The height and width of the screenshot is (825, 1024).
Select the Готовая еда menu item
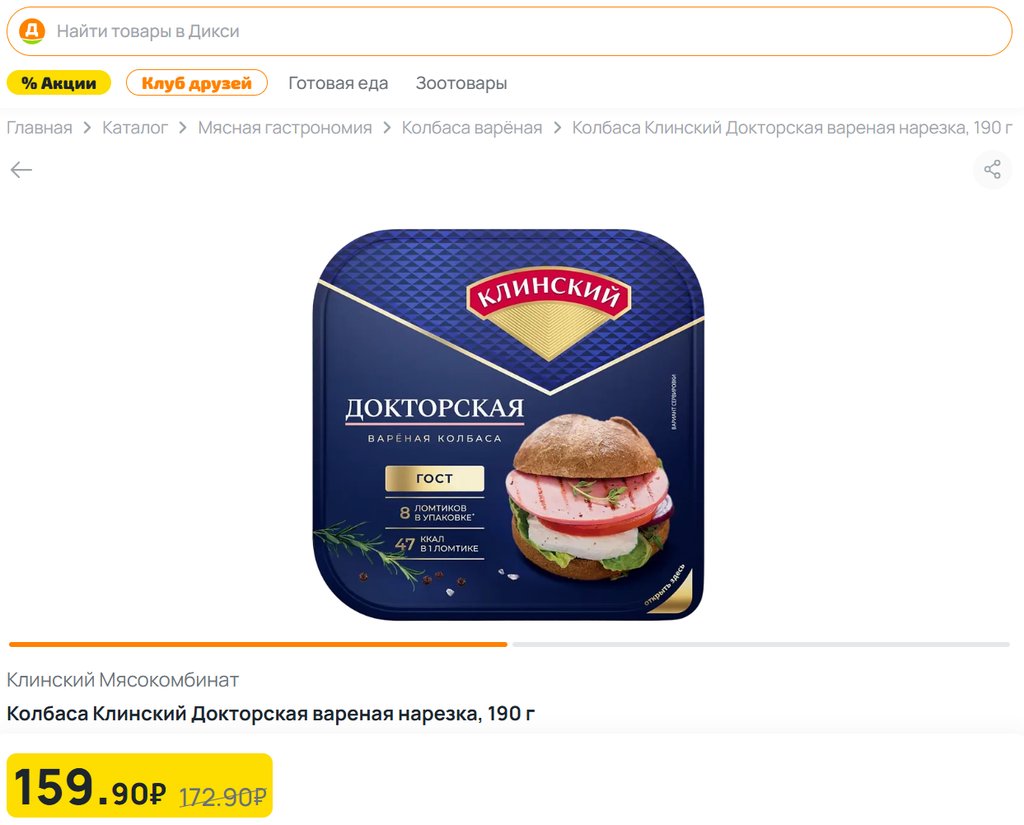point(338,83)
